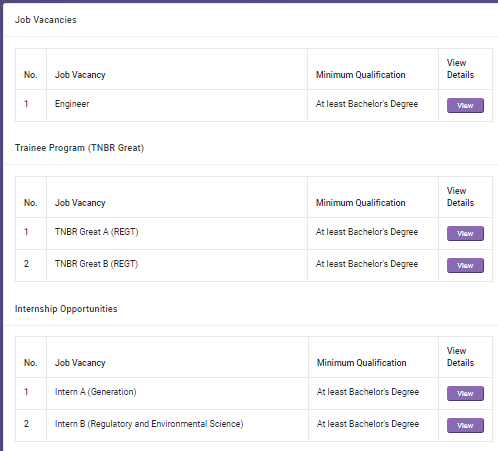Select the TNBR Great A (REGT) entry
The width and height of the screenshot is (498, 451).
pyautogui.click(x=96, y=232)
